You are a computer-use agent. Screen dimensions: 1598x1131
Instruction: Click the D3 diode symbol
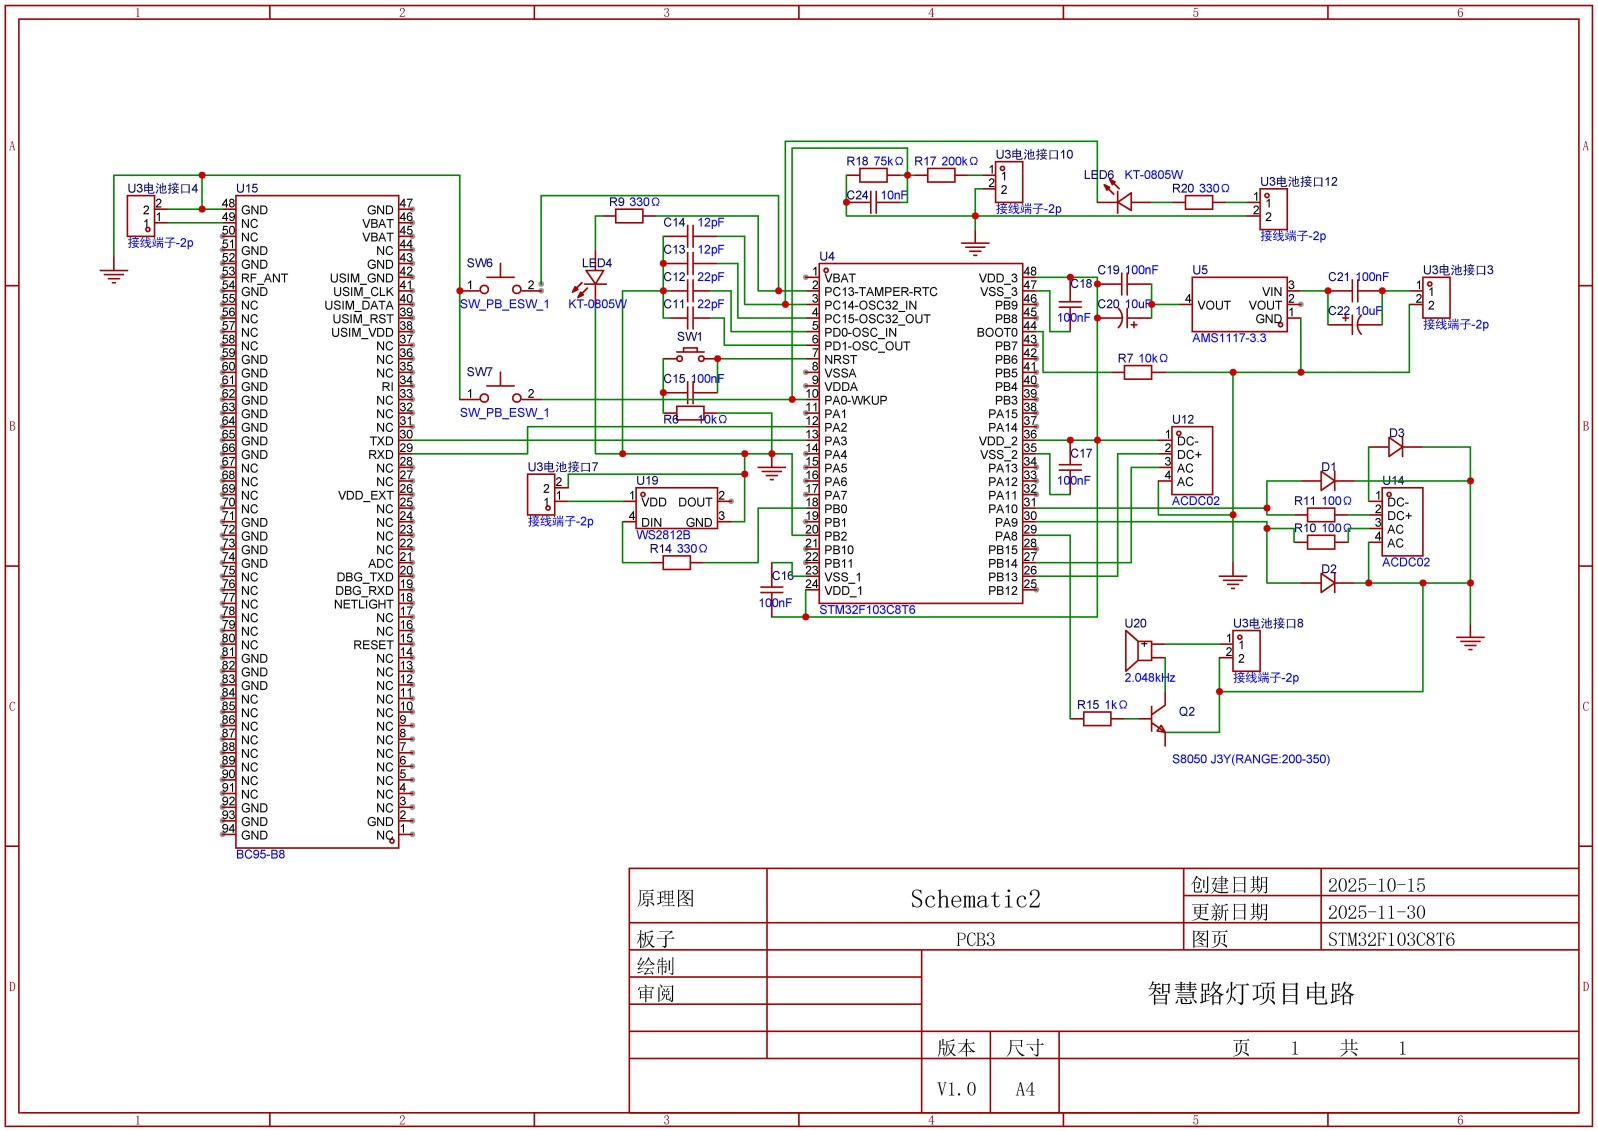pyautogui.click(x=1396, y=448)
